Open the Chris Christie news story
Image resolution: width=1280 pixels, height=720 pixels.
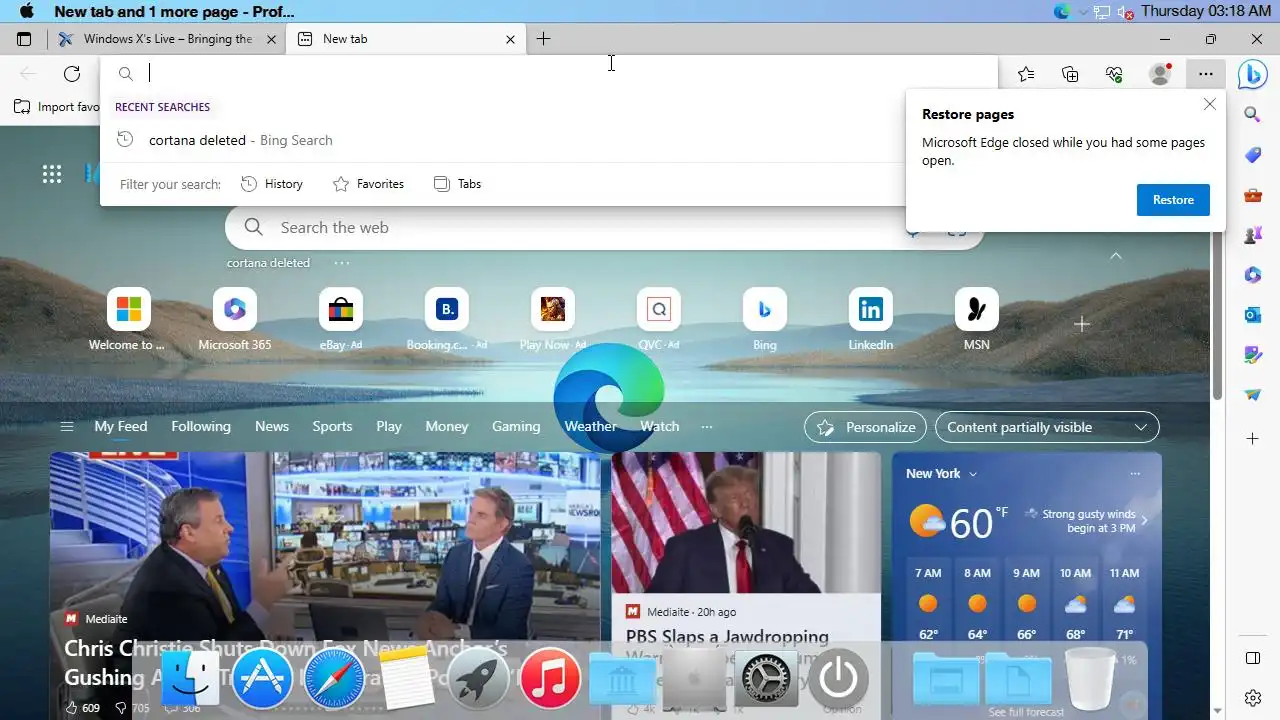click(x=325, y=586)
